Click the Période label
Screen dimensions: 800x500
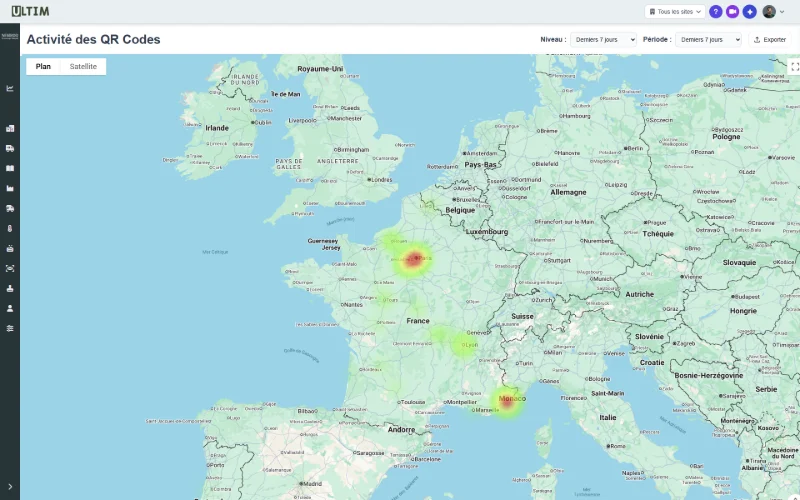tap(657, 40)
